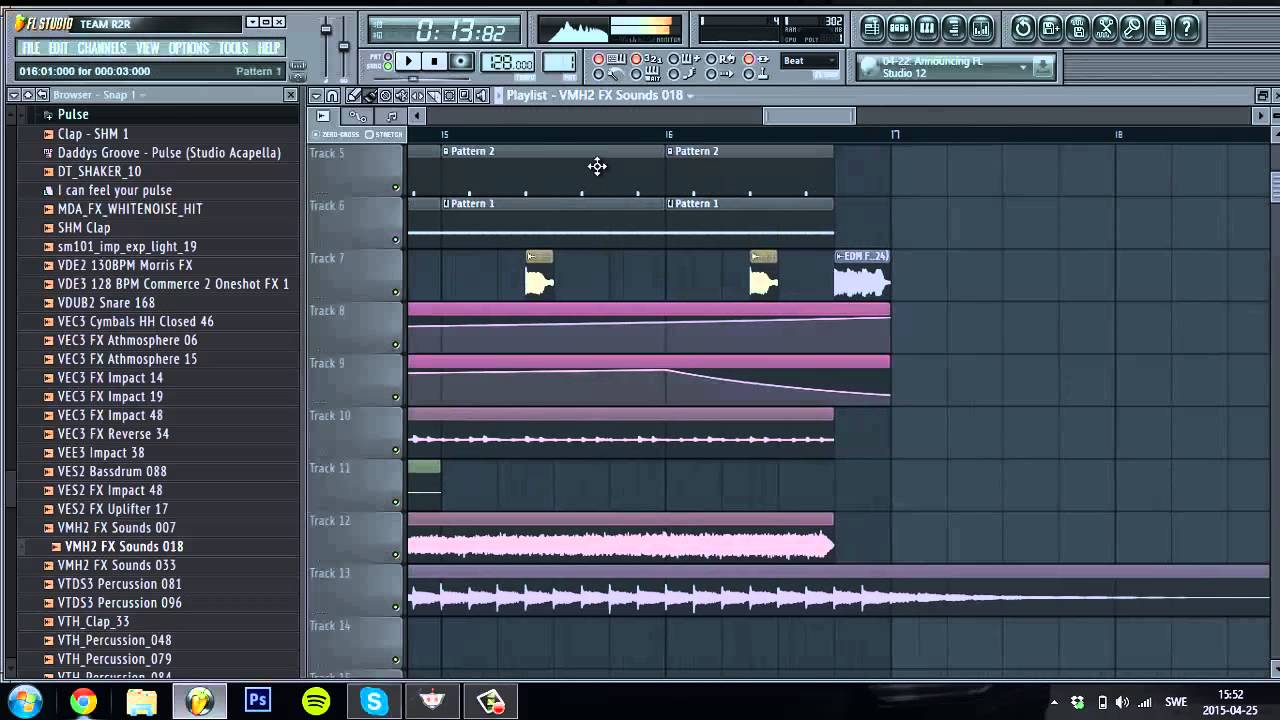Click the question mark help icon
The image size is (1280, 720).
(x=1186, y=28)
